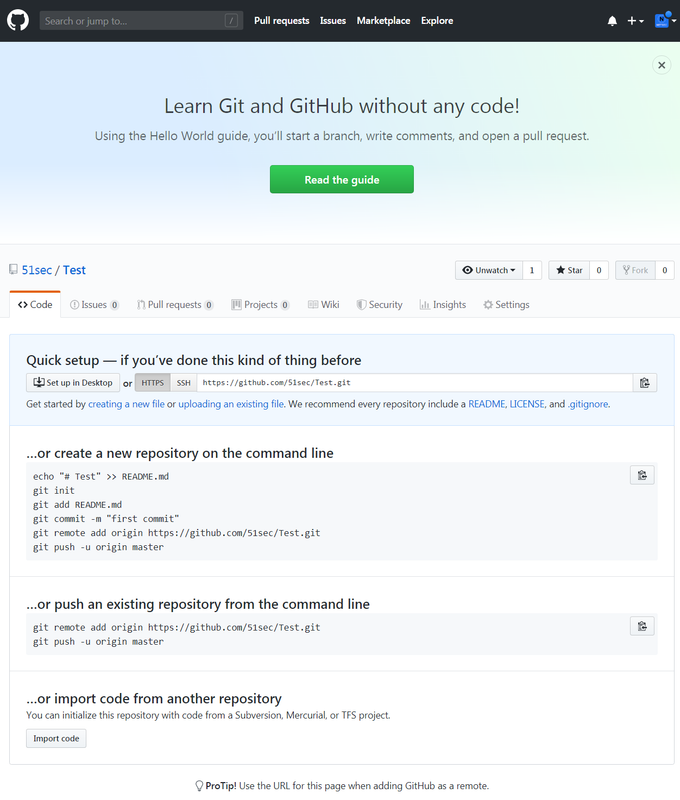Open the LICENSE link
This screenshot has width=680, height=800.
click(527, 404)
